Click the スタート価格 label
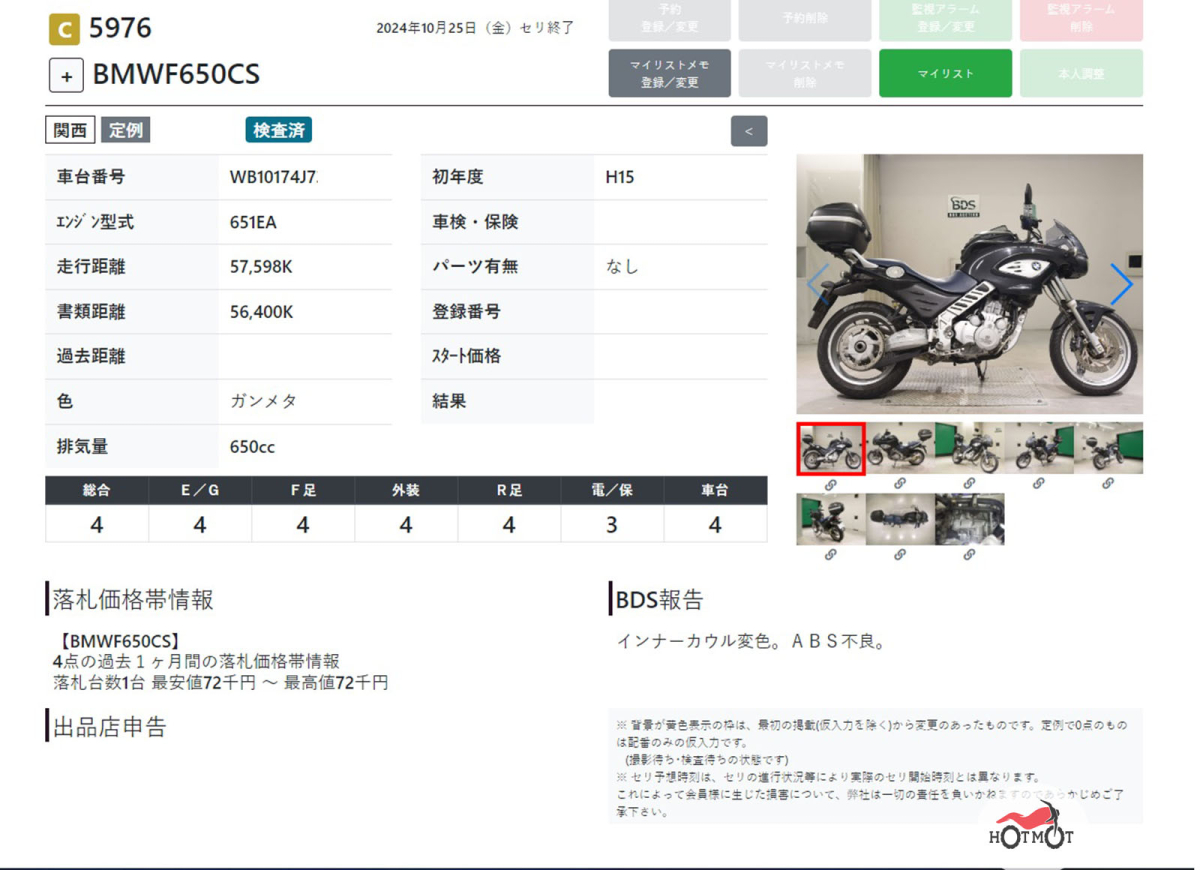Viewport: 1200px width, 870px height. click(x=466, y=356)
